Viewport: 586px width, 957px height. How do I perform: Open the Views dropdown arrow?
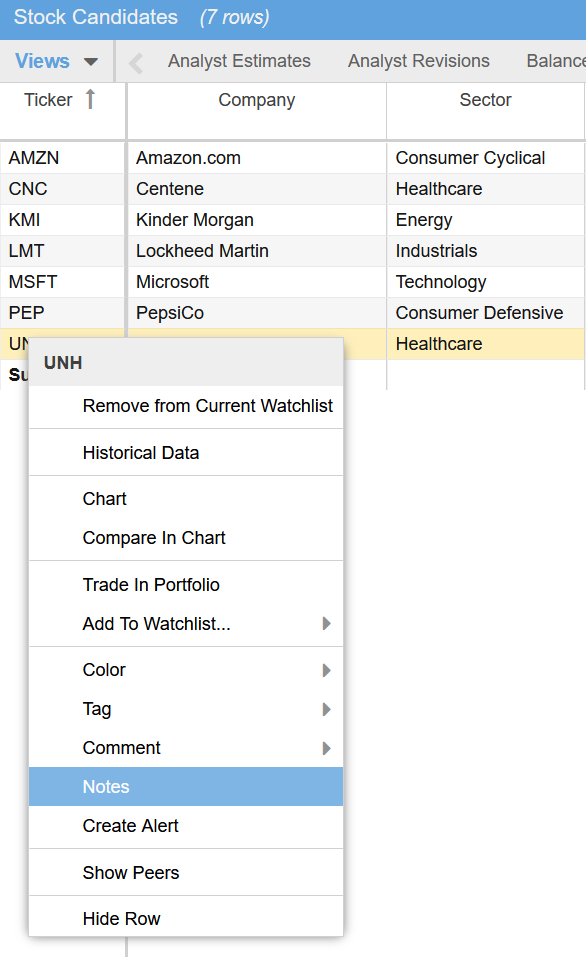[x=90, y=62]
